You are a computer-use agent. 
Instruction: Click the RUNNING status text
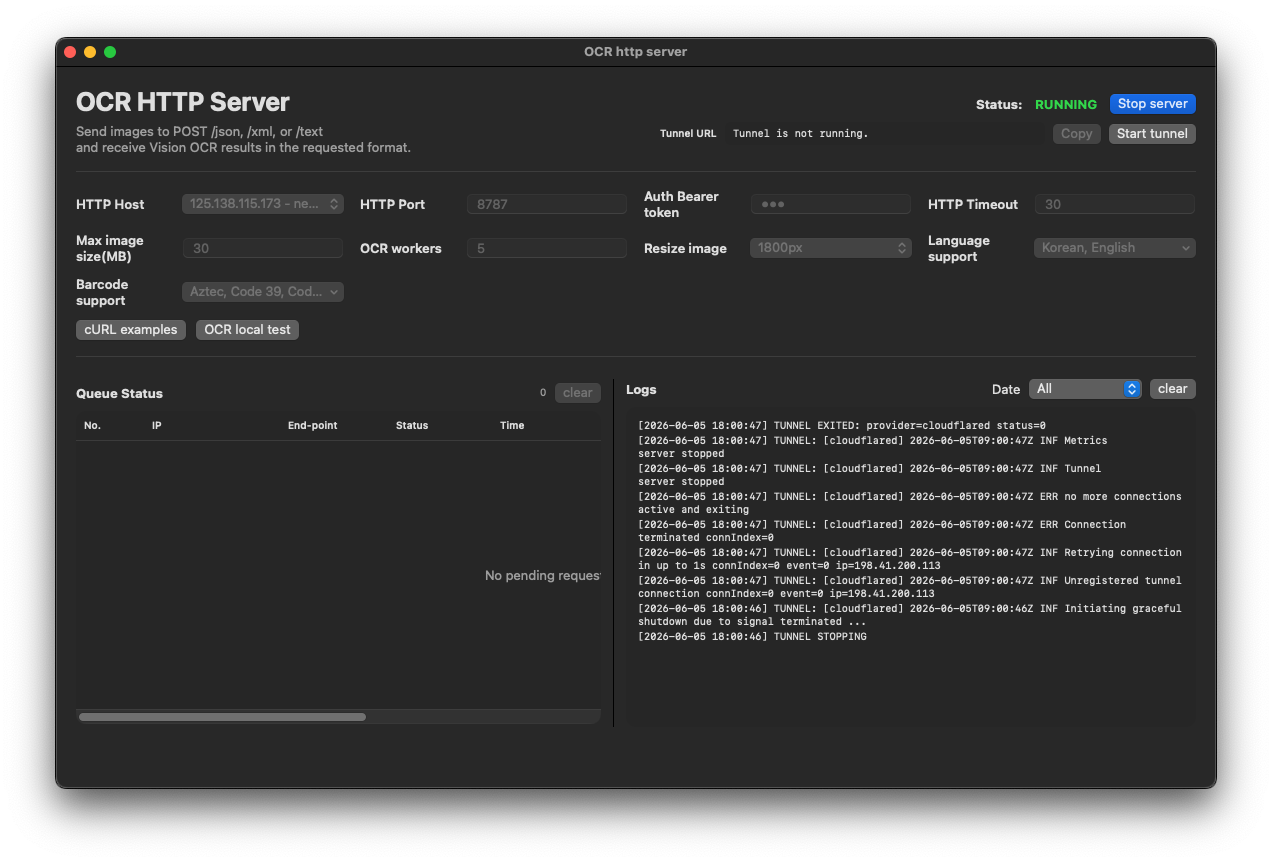click(1066, 104)
